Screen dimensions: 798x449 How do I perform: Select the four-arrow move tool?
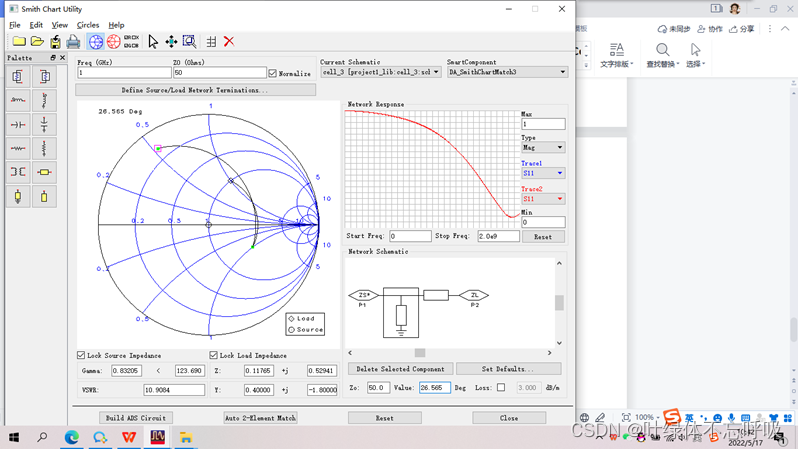click(x=171, y=42)
